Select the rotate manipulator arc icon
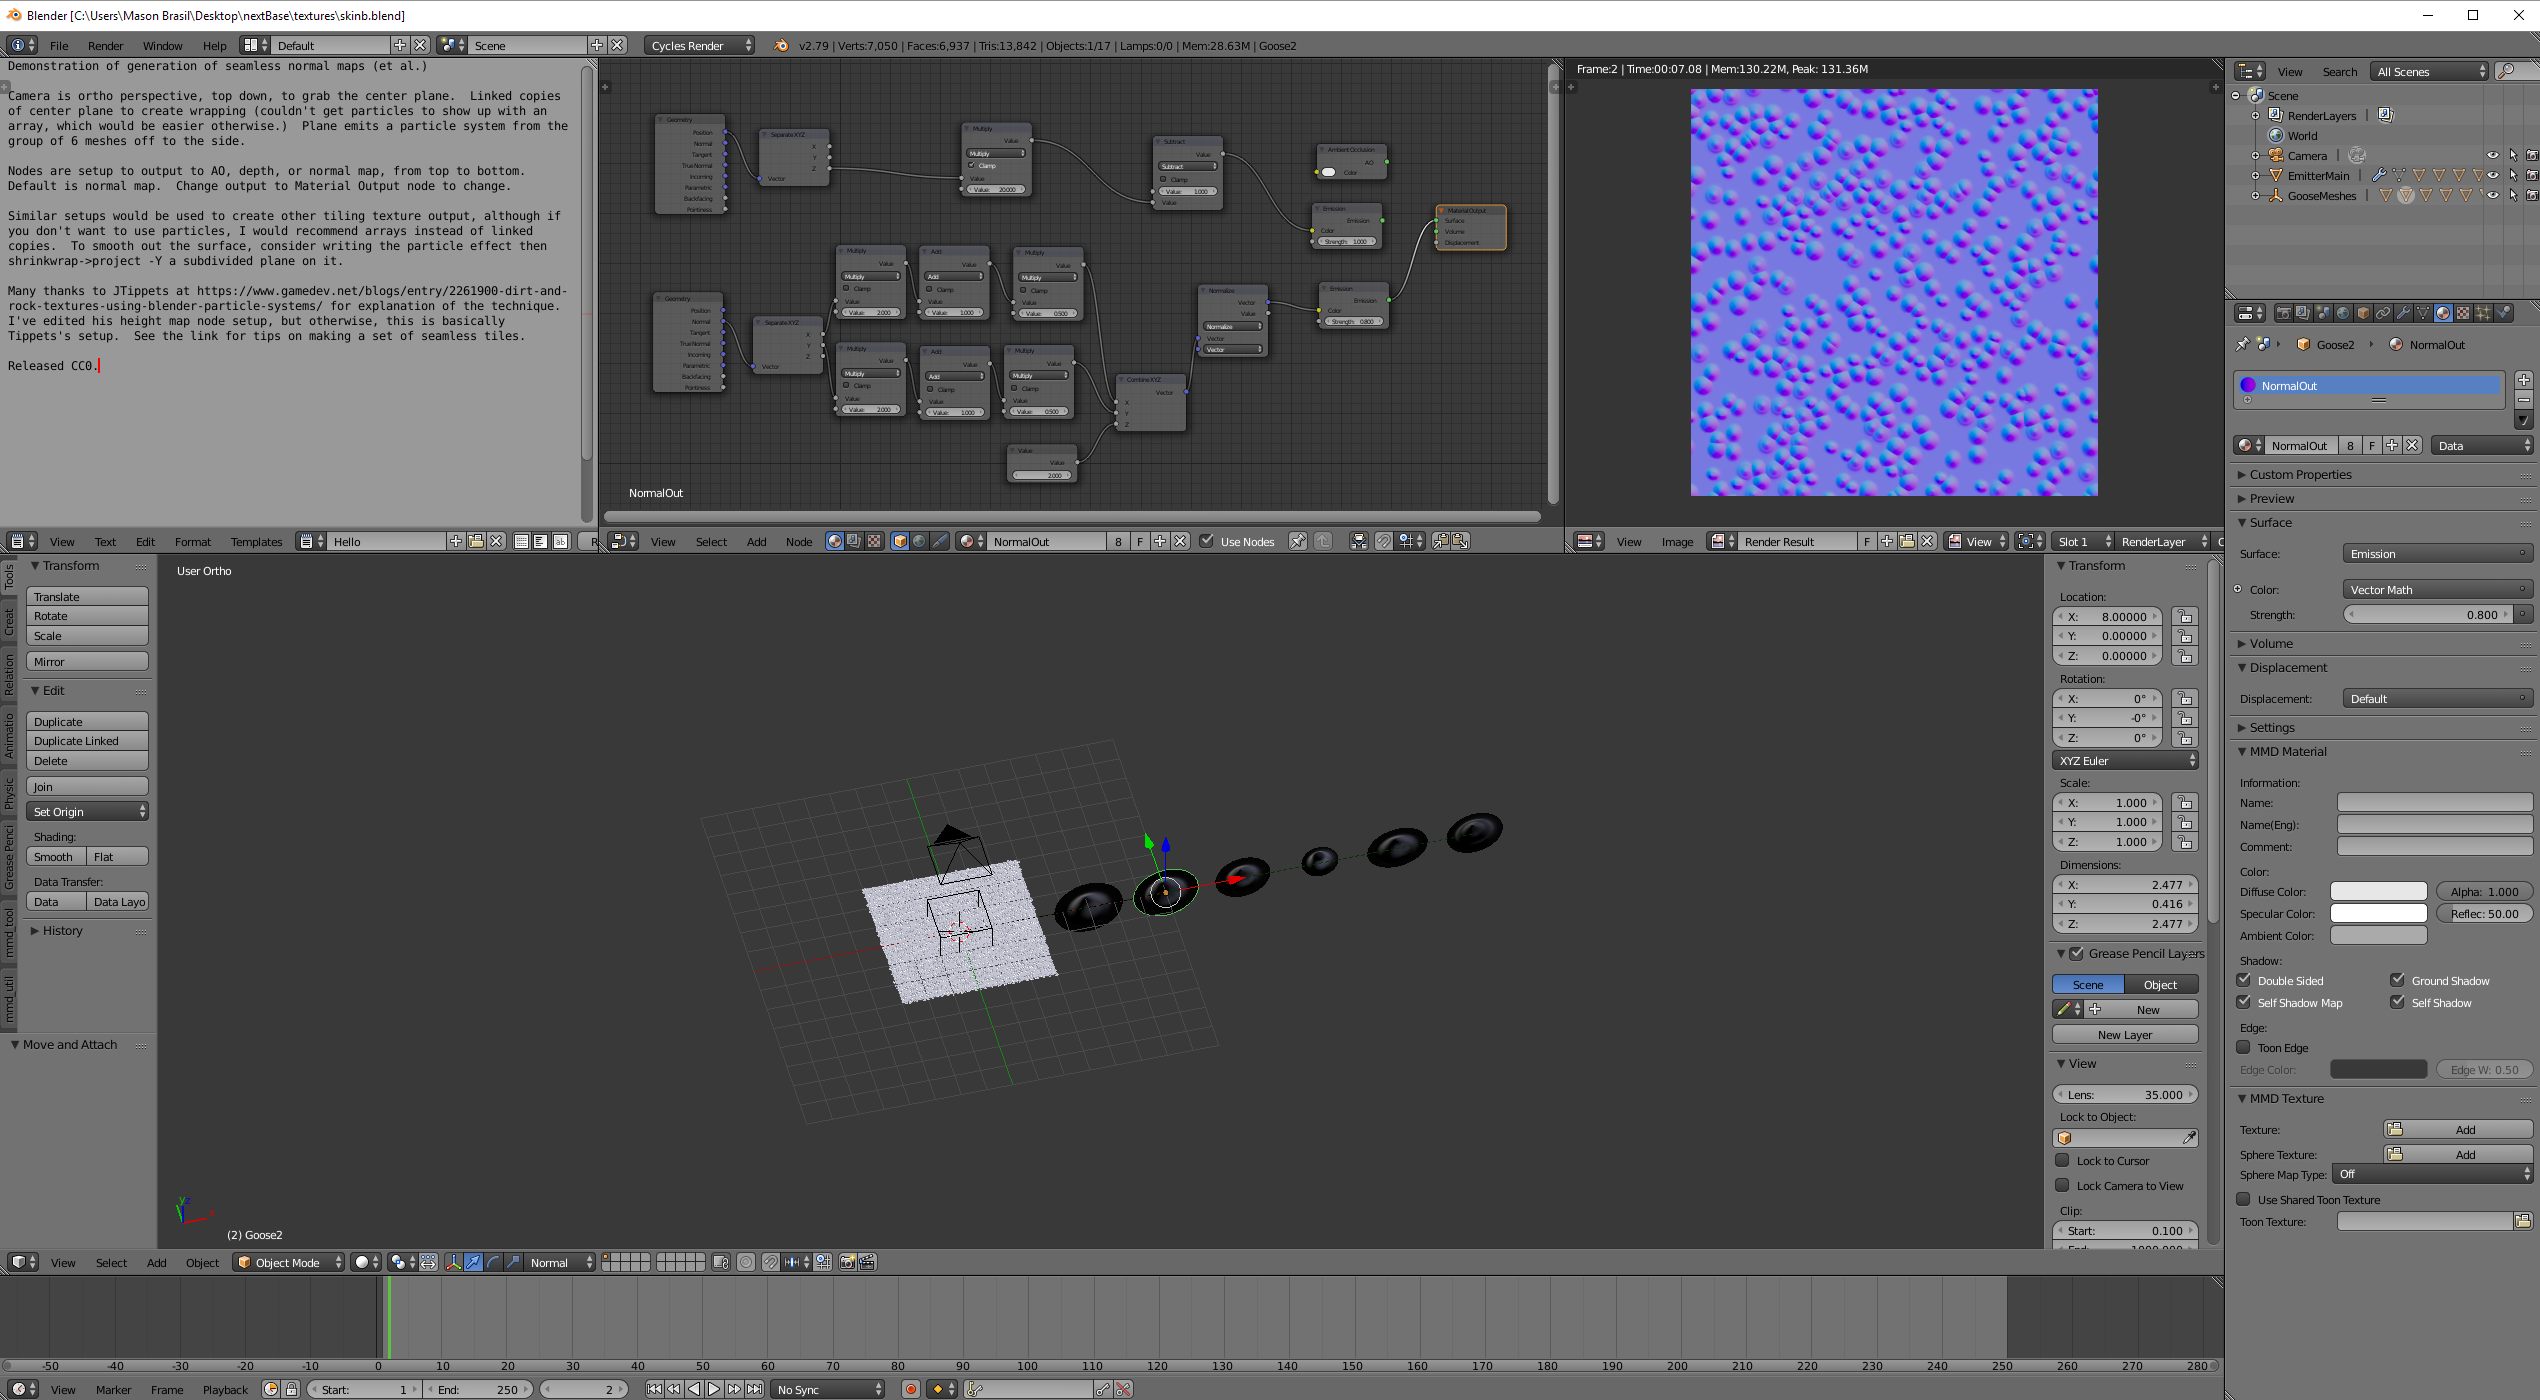 (x=493, y=1262)
